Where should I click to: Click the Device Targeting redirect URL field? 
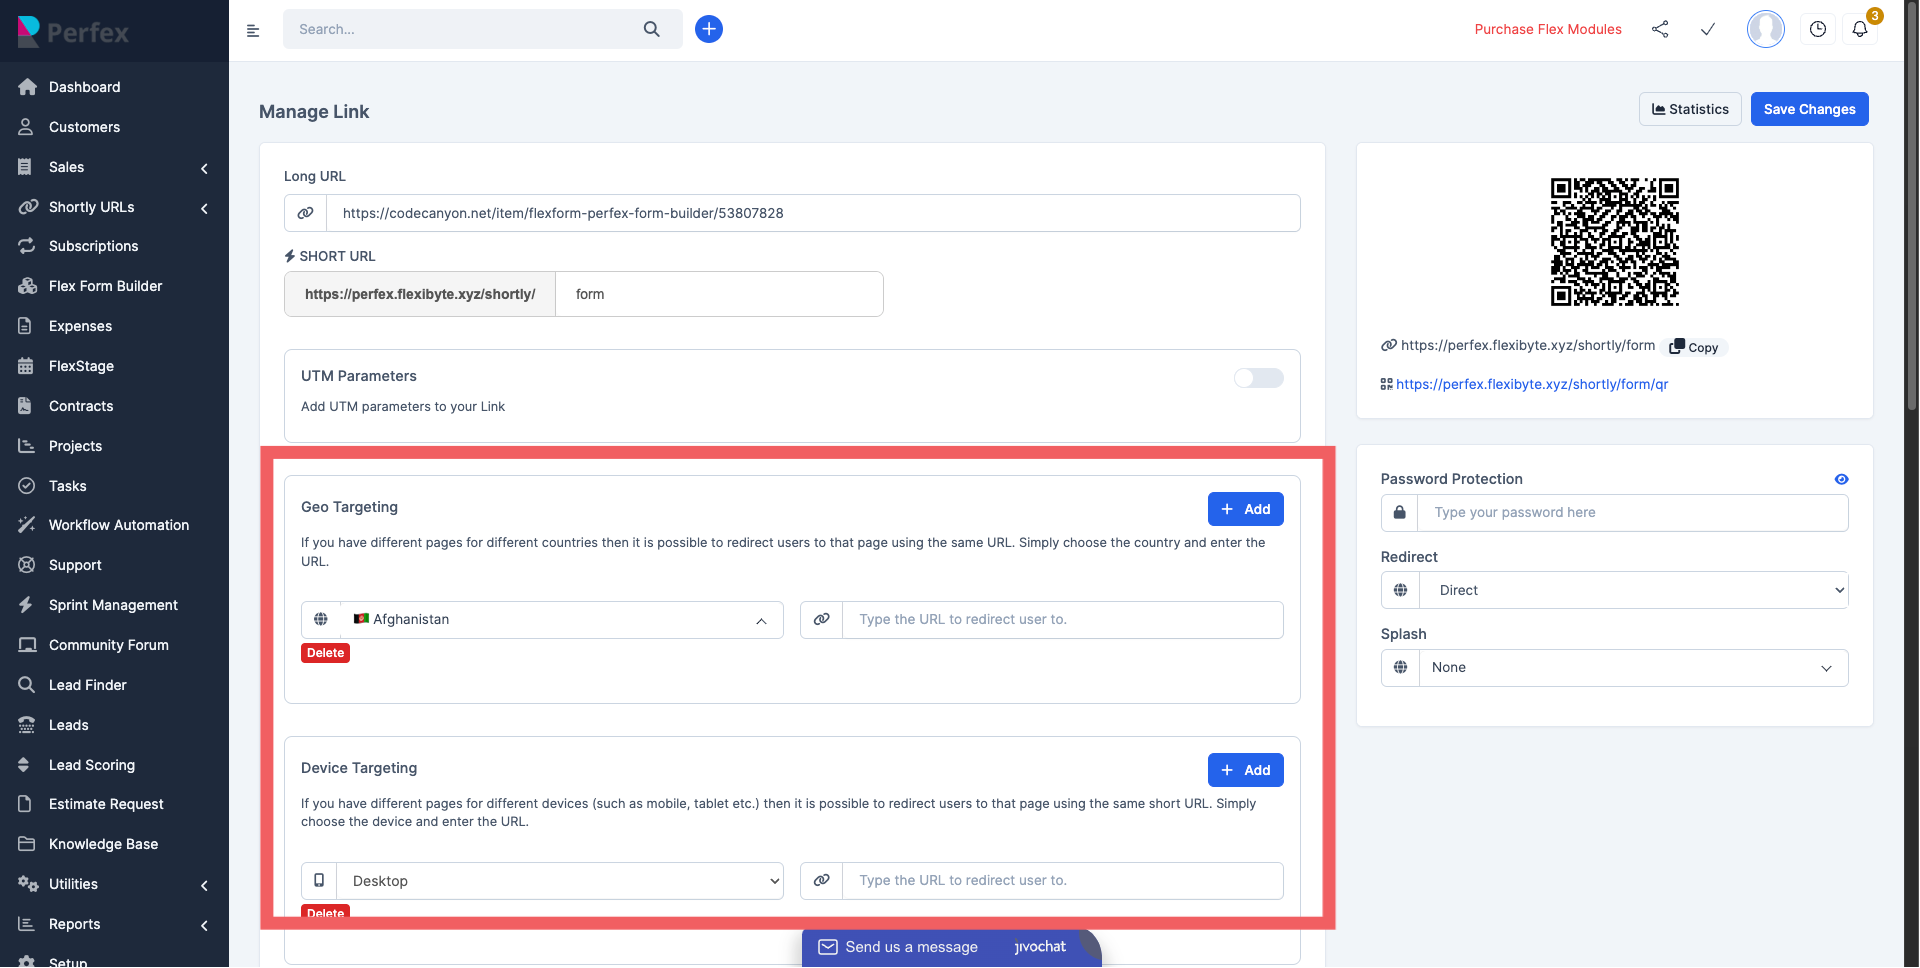(1063, 881)
